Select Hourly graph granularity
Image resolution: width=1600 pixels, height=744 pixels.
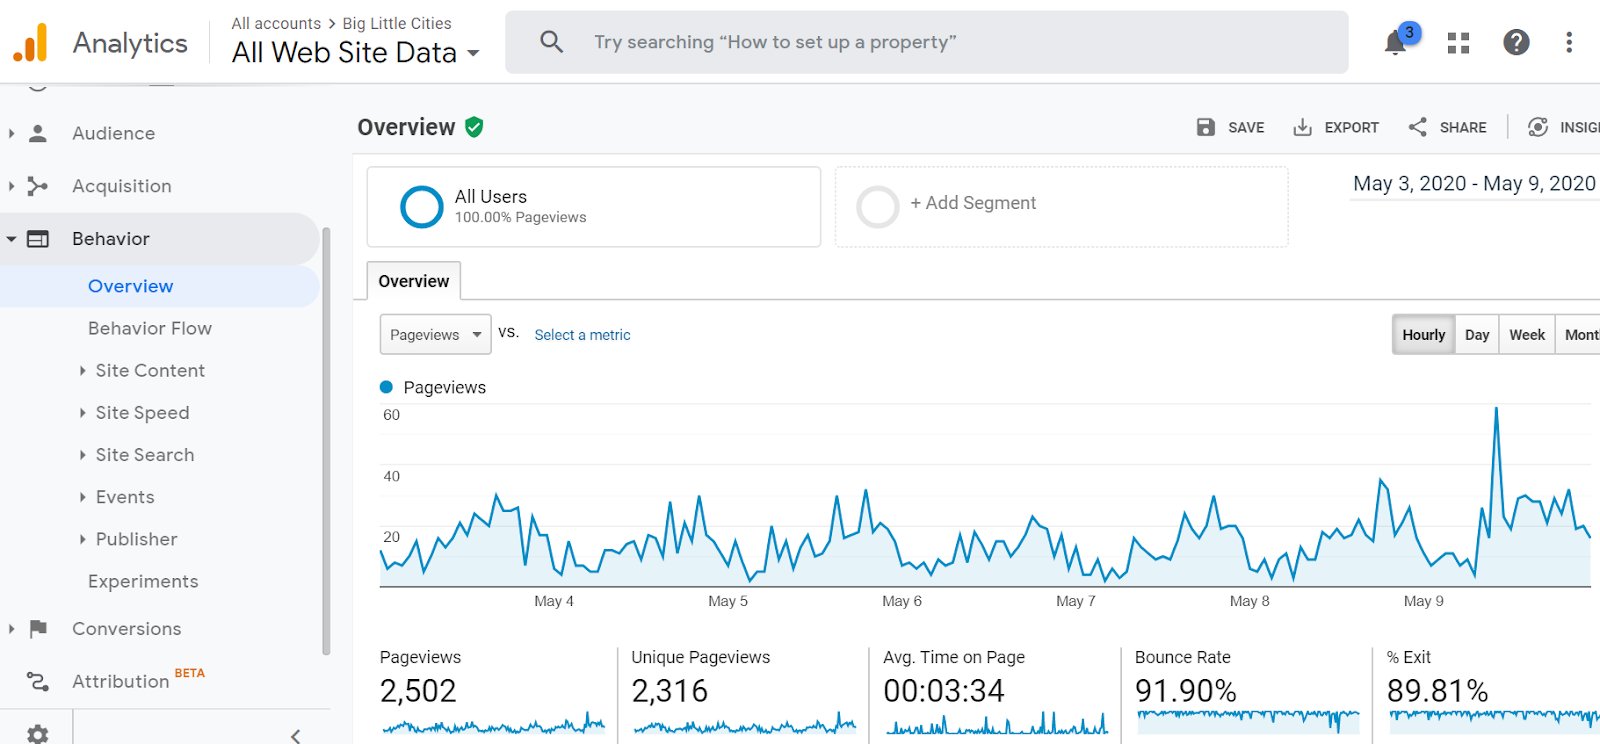[x=1423, y=334]
